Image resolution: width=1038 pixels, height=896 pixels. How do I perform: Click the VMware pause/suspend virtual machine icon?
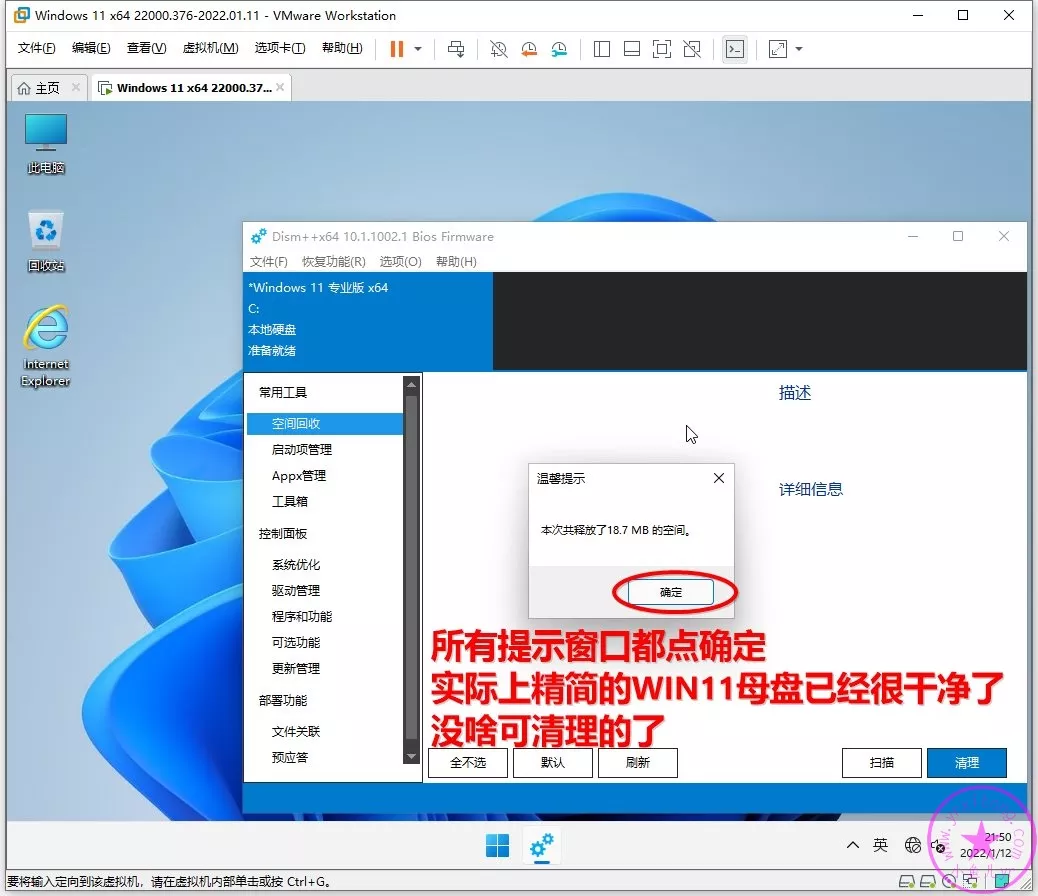397,49
